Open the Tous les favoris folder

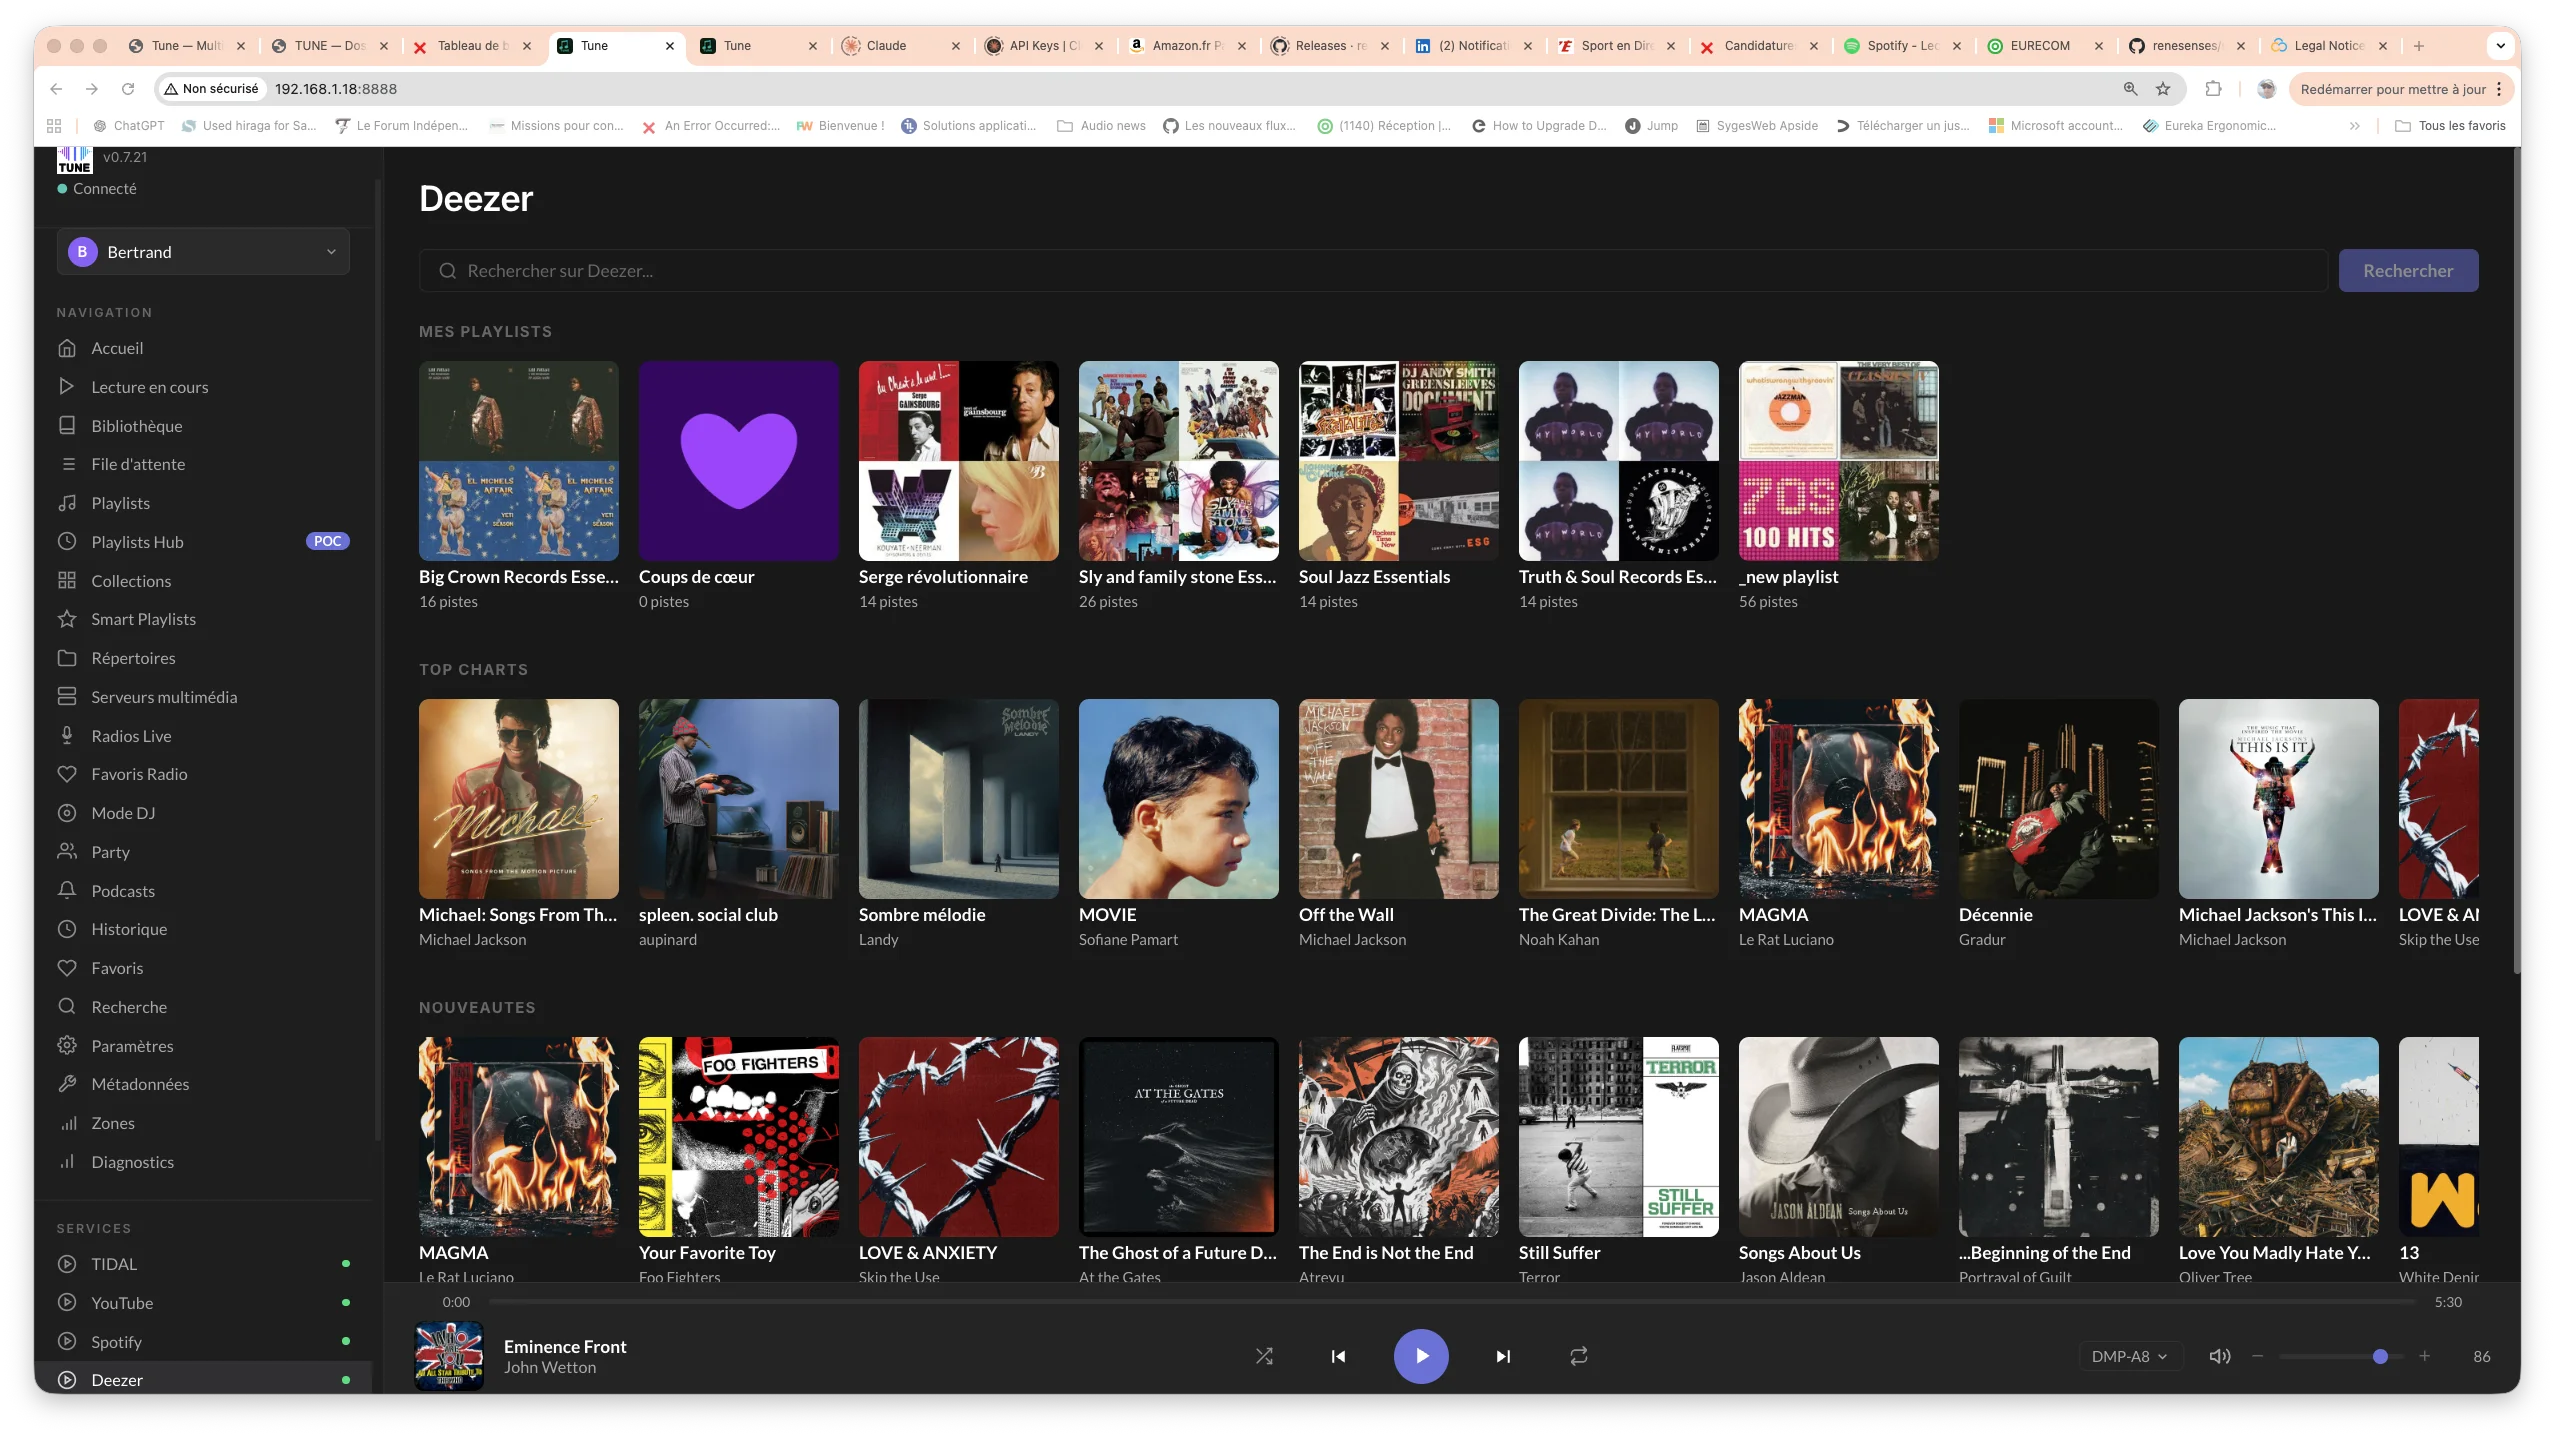[2450, 126]
